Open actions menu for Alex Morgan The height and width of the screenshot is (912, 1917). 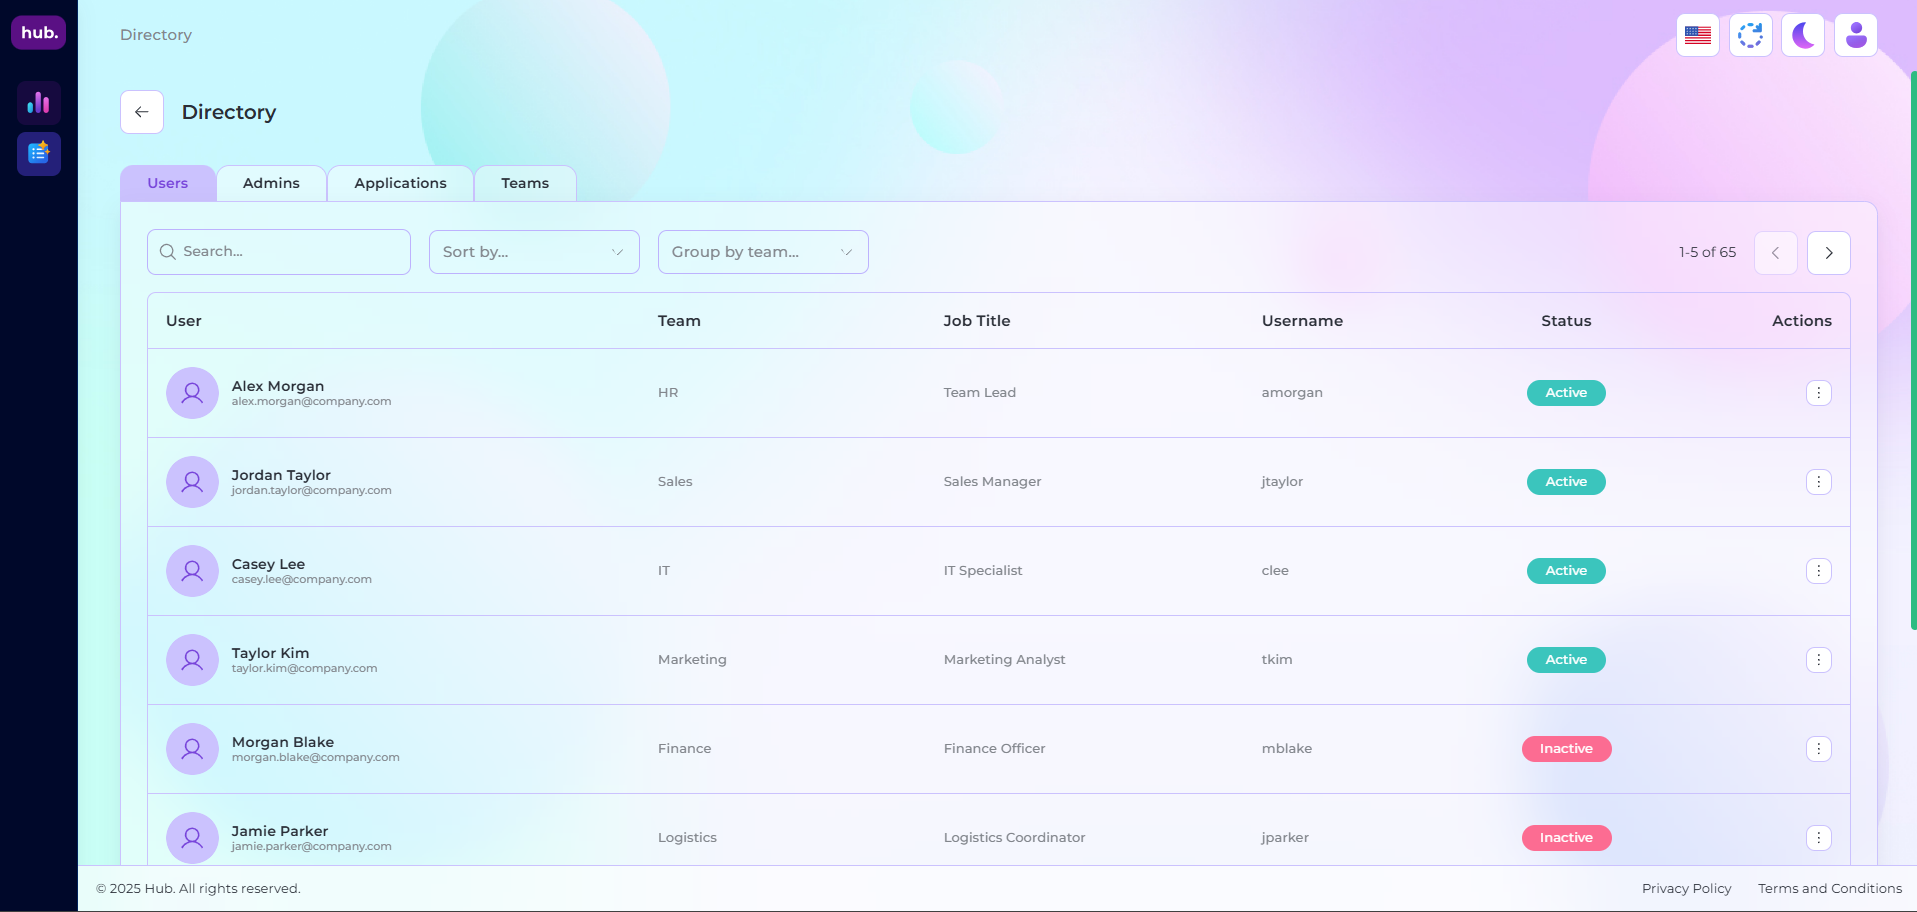pyautogui.click(x=1818, y=393)
